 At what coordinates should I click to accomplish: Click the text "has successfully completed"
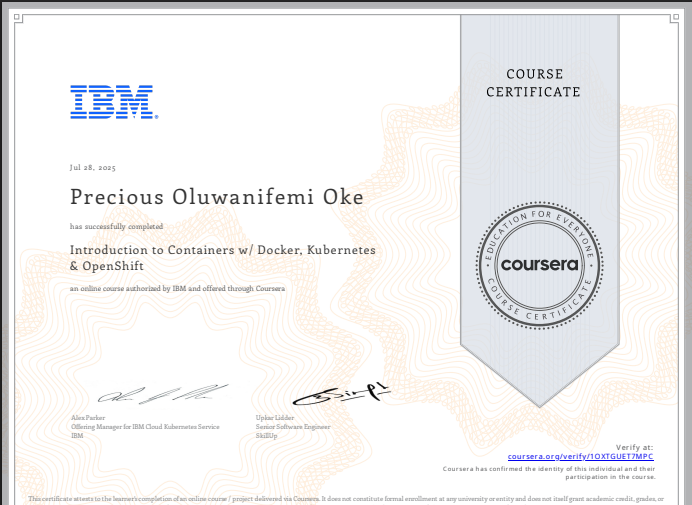[117, 226]
